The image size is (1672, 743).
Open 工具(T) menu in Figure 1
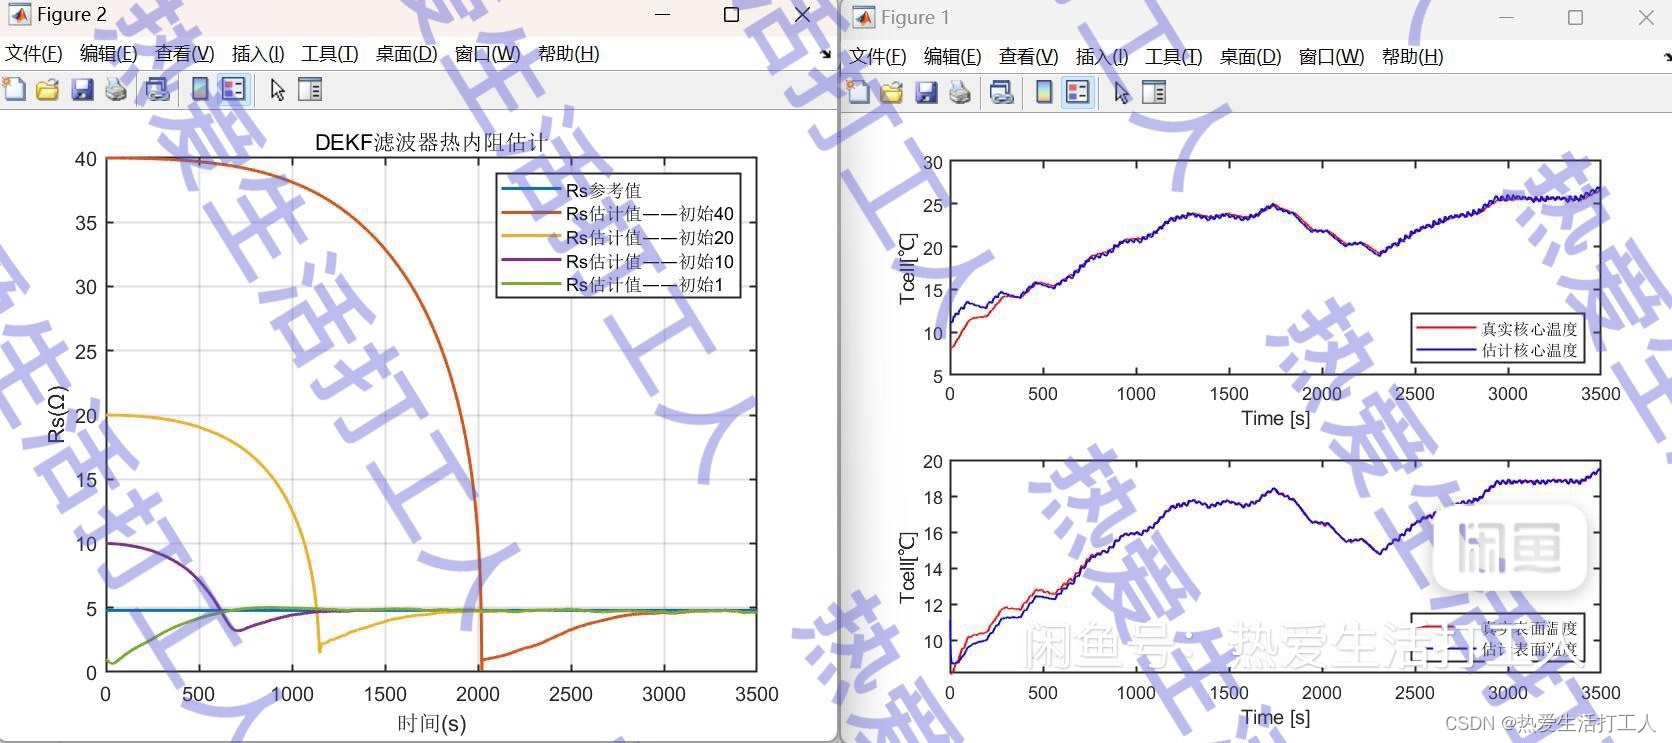[1173, 57]
